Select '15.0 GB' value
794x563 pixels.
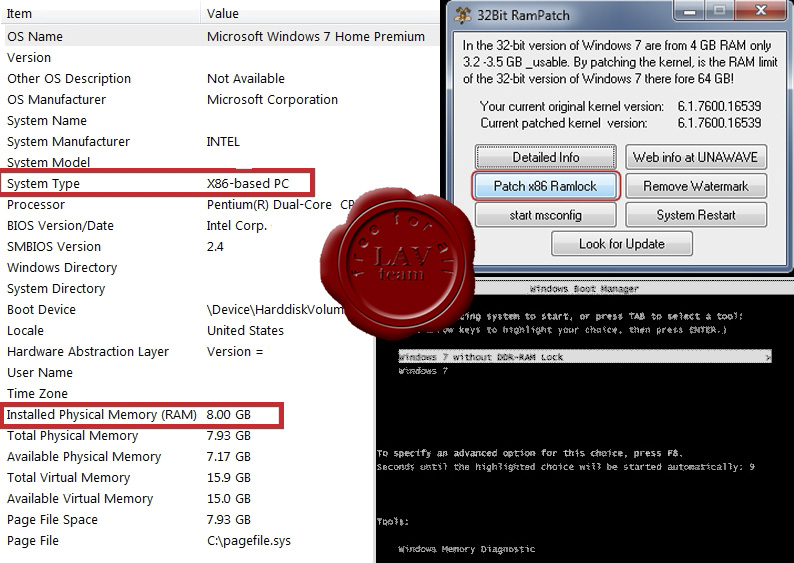(228, 499)
